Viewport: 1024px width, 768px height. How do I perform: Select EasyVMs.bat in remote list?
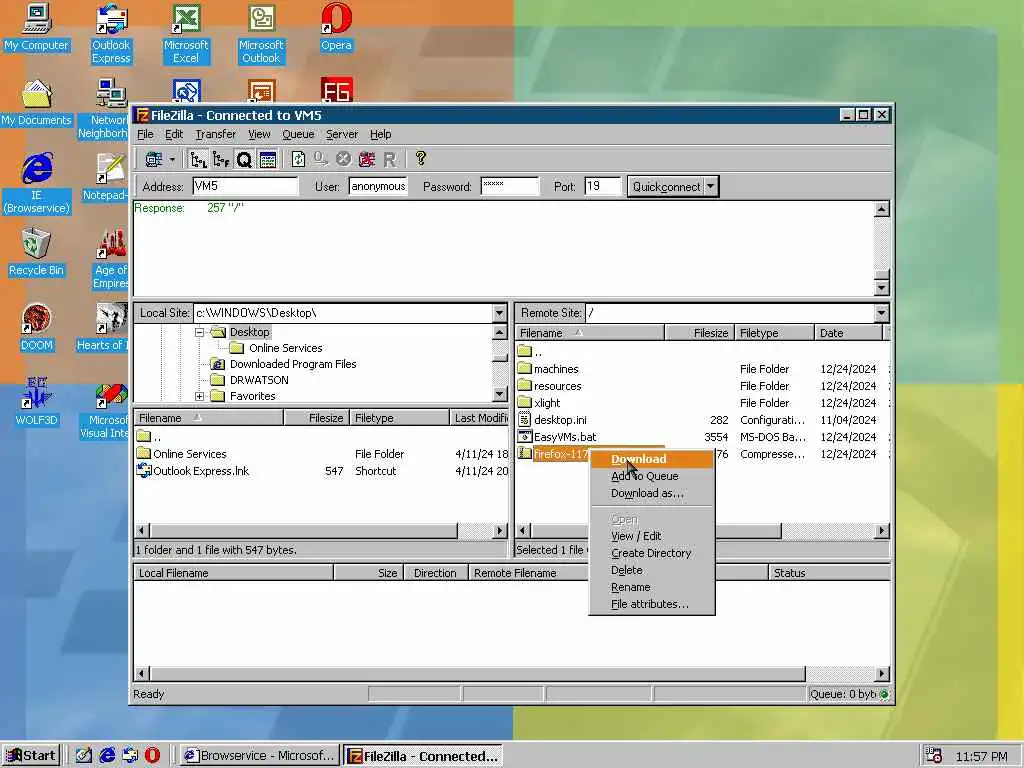(x=565, y=437)
